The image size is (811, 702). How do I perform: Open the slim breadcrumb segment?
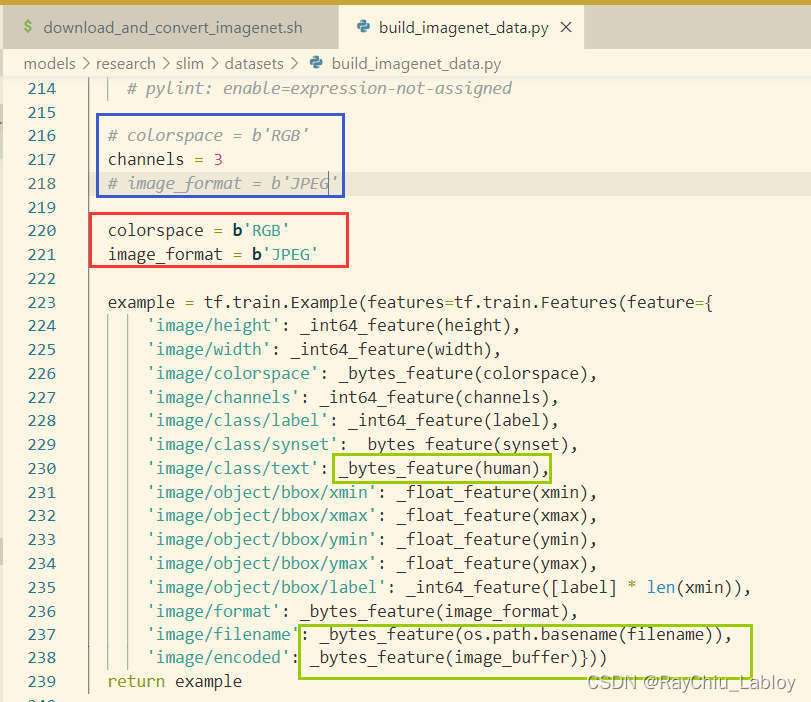[x=190, y=64]
